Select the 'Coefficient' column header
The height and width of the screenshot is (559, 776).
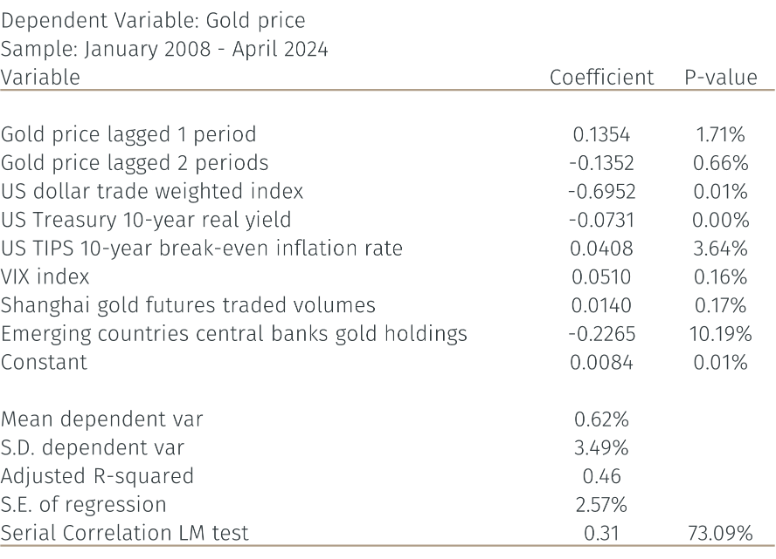(601, 77)
